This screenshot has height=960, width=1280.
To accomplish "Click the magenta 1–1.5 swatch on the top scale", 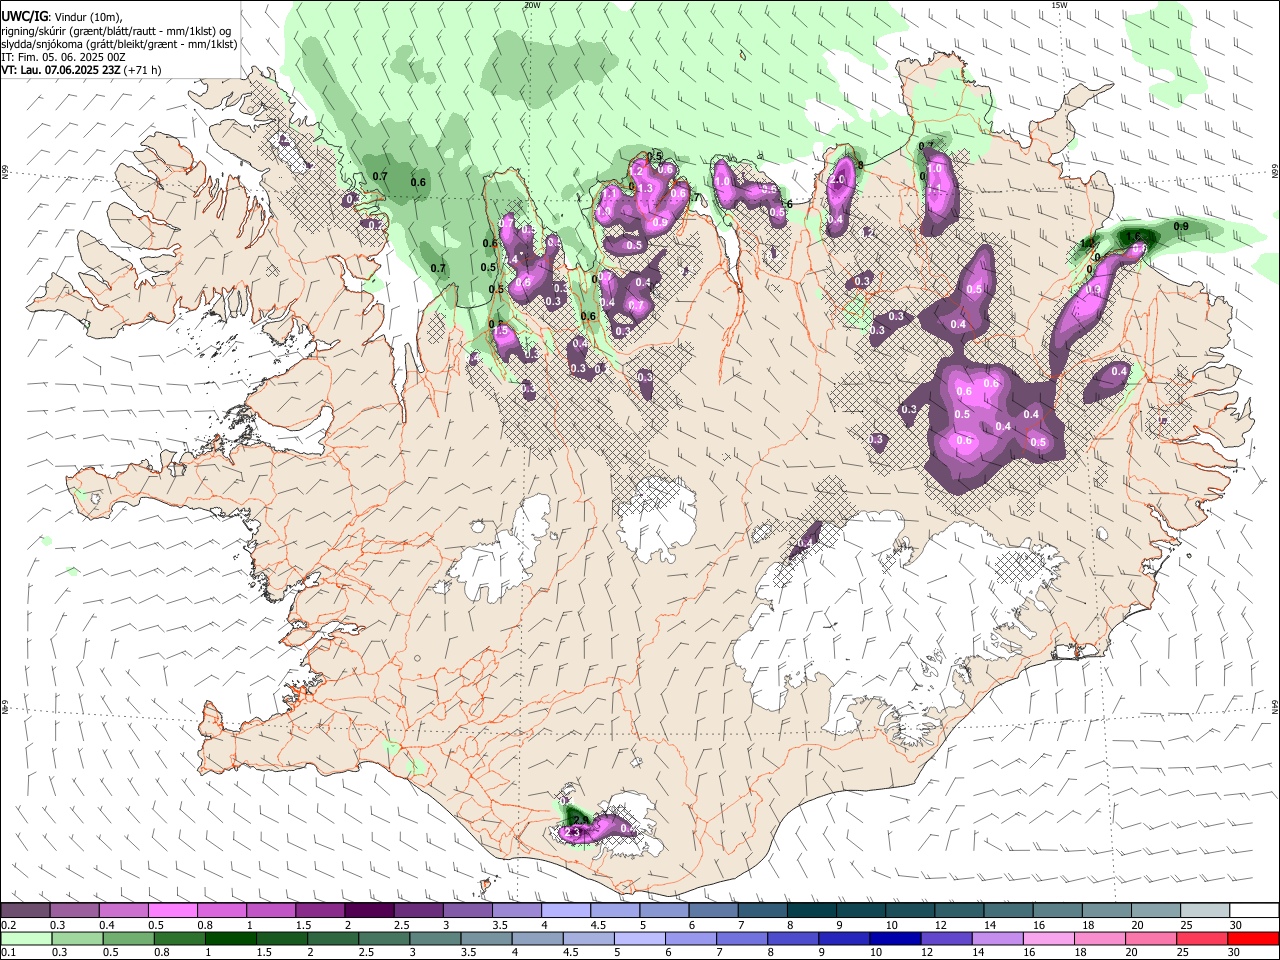I will [x=271, y=911].
